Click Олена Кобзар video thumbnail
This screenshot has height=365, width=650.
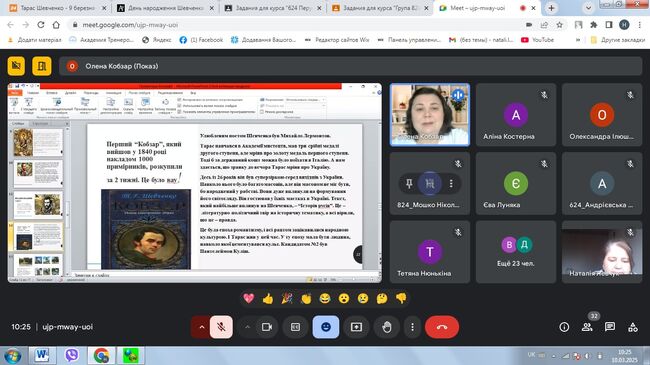(429, 114)
